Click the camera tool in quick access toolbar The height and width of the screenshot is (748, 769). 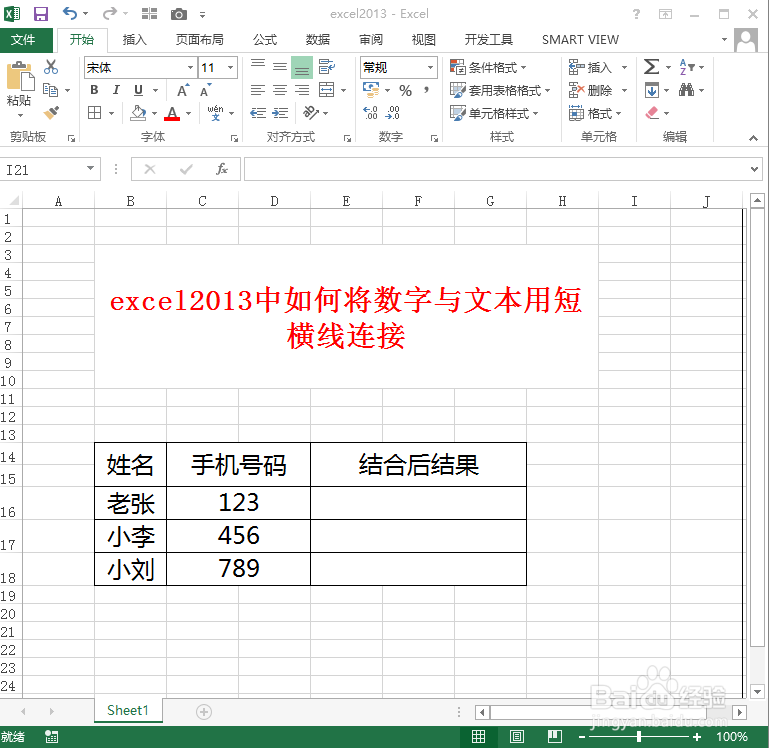179,14
